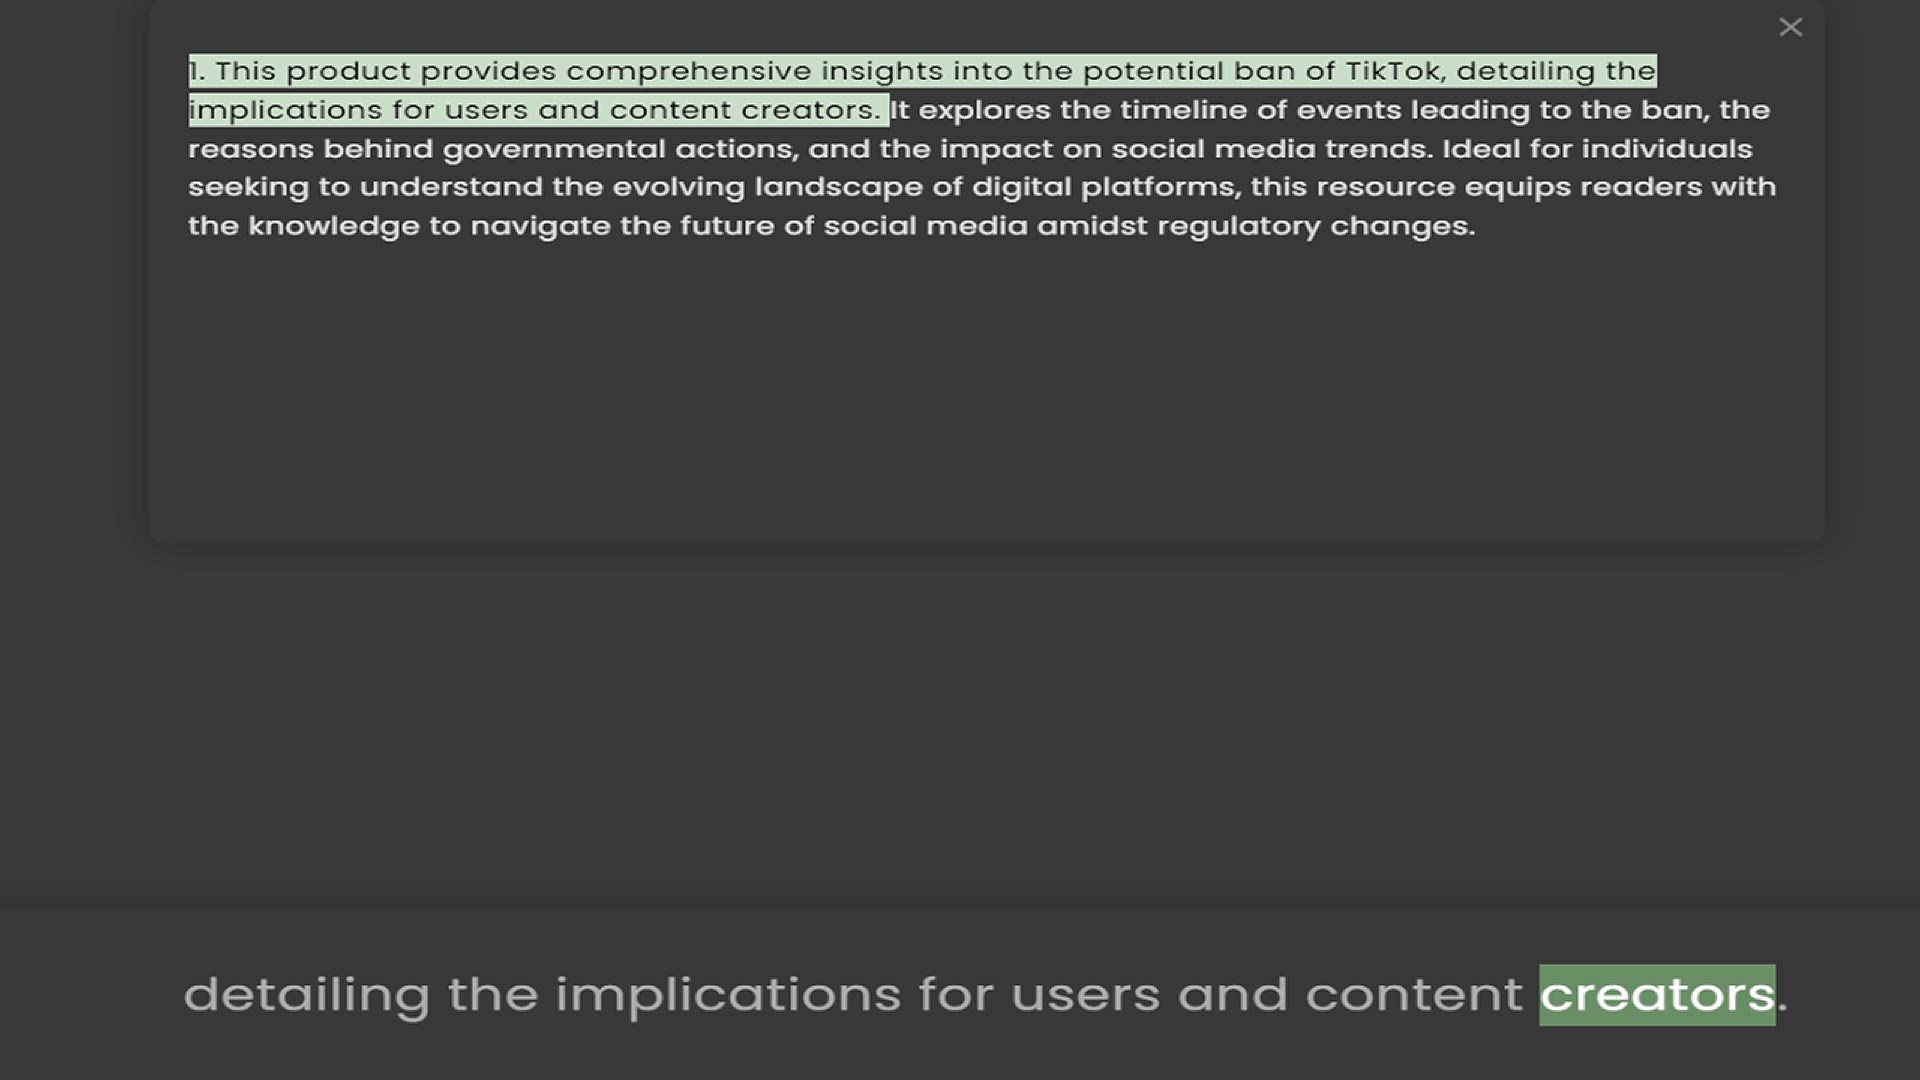Screen dimensions: 1920x1080
Task: Click the highlighted word "creators" in the bottom caption
Action: (1657, 995)
